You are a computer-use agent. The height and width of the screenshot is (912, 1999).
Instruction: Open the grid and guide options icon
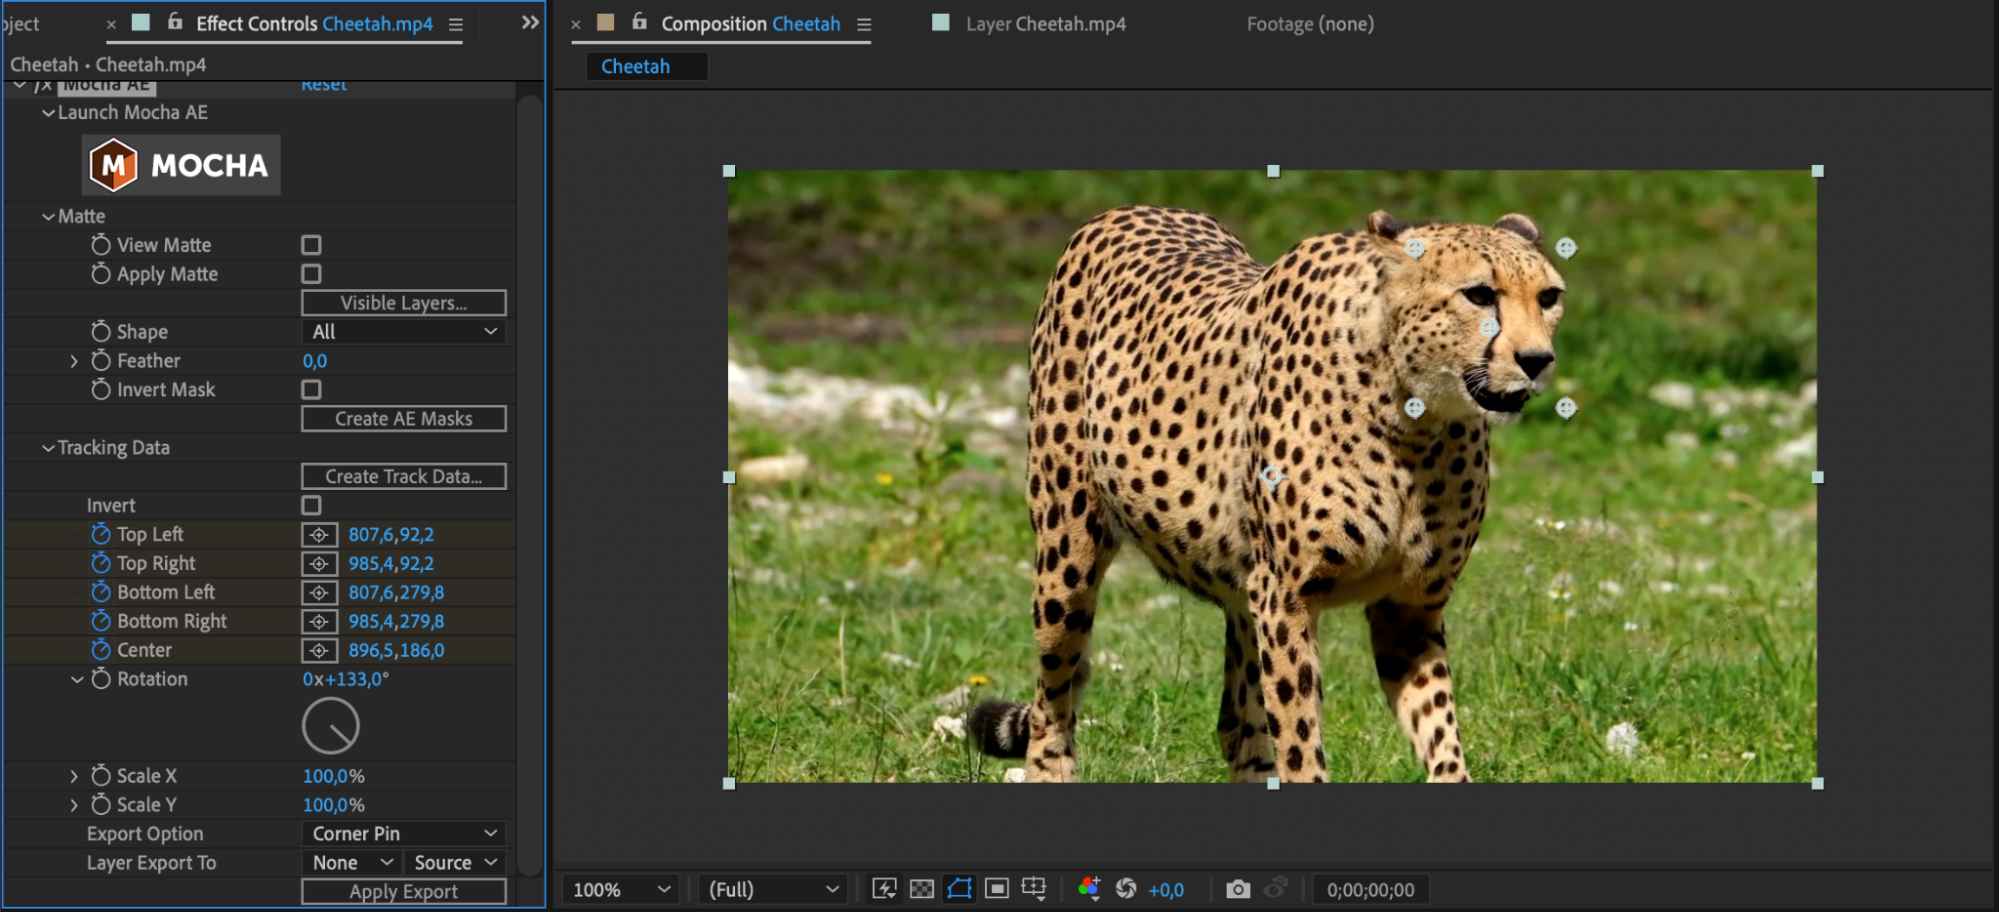coord(1034,889)
